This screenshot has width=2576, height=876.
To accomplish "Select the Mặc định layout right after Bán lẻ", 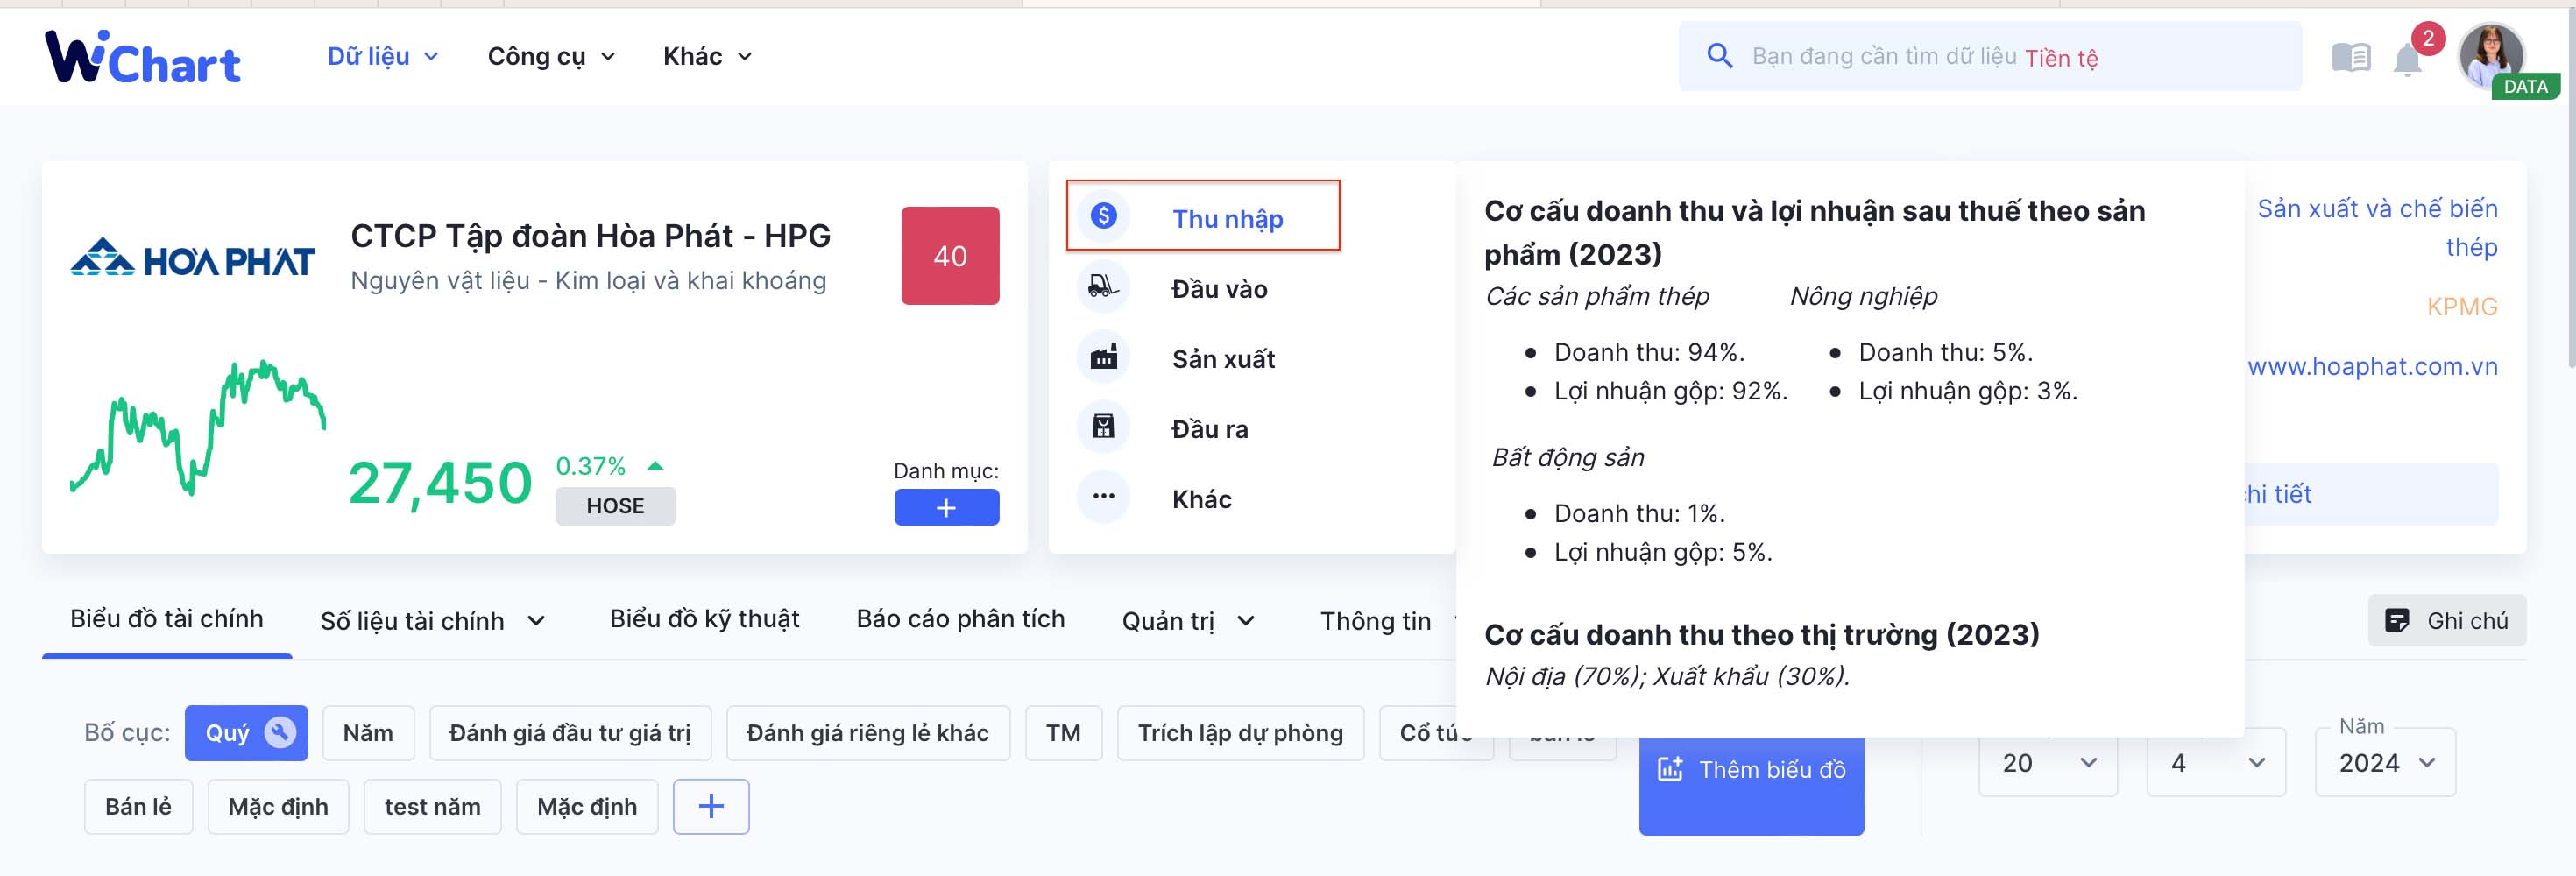I will pyautogui.click(x=278, y=806).
